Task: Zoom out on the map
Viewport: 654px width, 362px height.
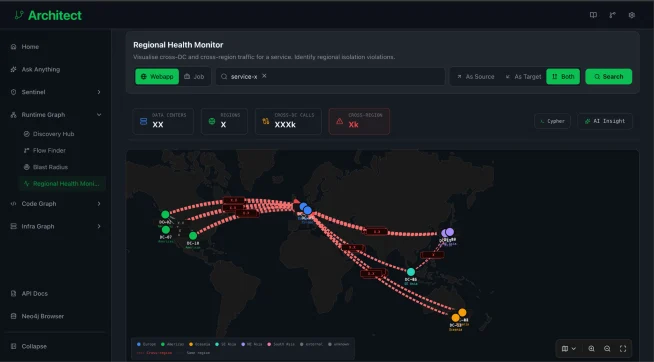Action: point(607,349)
